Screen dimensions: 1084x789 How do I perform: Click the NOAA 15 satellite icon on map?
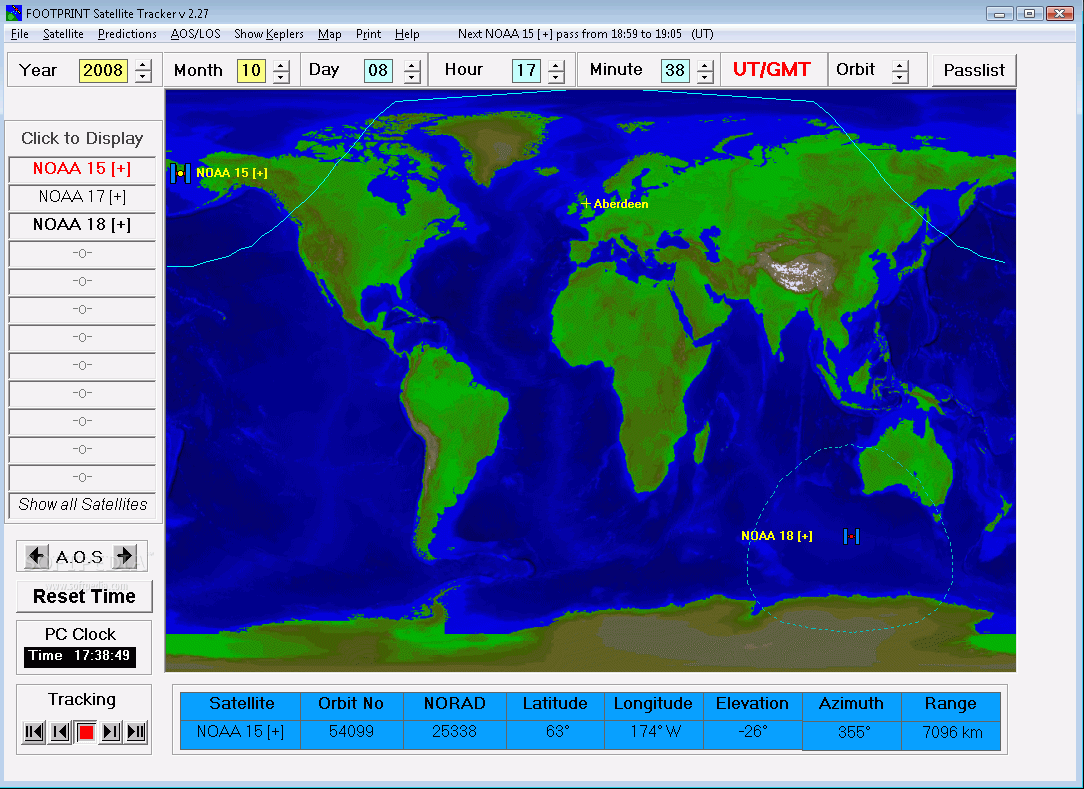point(180,173)
